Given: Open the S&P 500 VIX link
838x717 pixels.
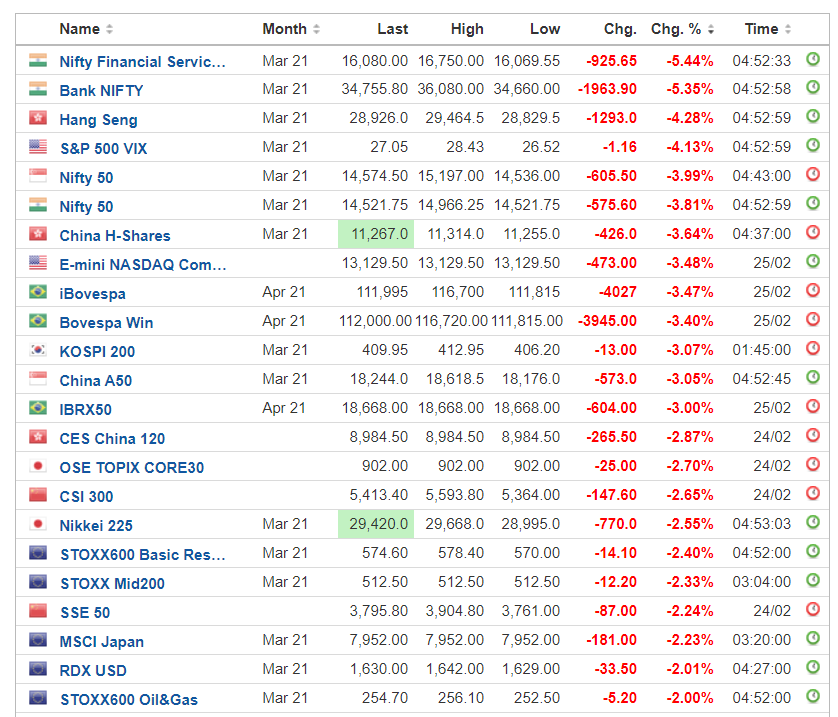Looking at the screenshot, I should tap(103, 149).
